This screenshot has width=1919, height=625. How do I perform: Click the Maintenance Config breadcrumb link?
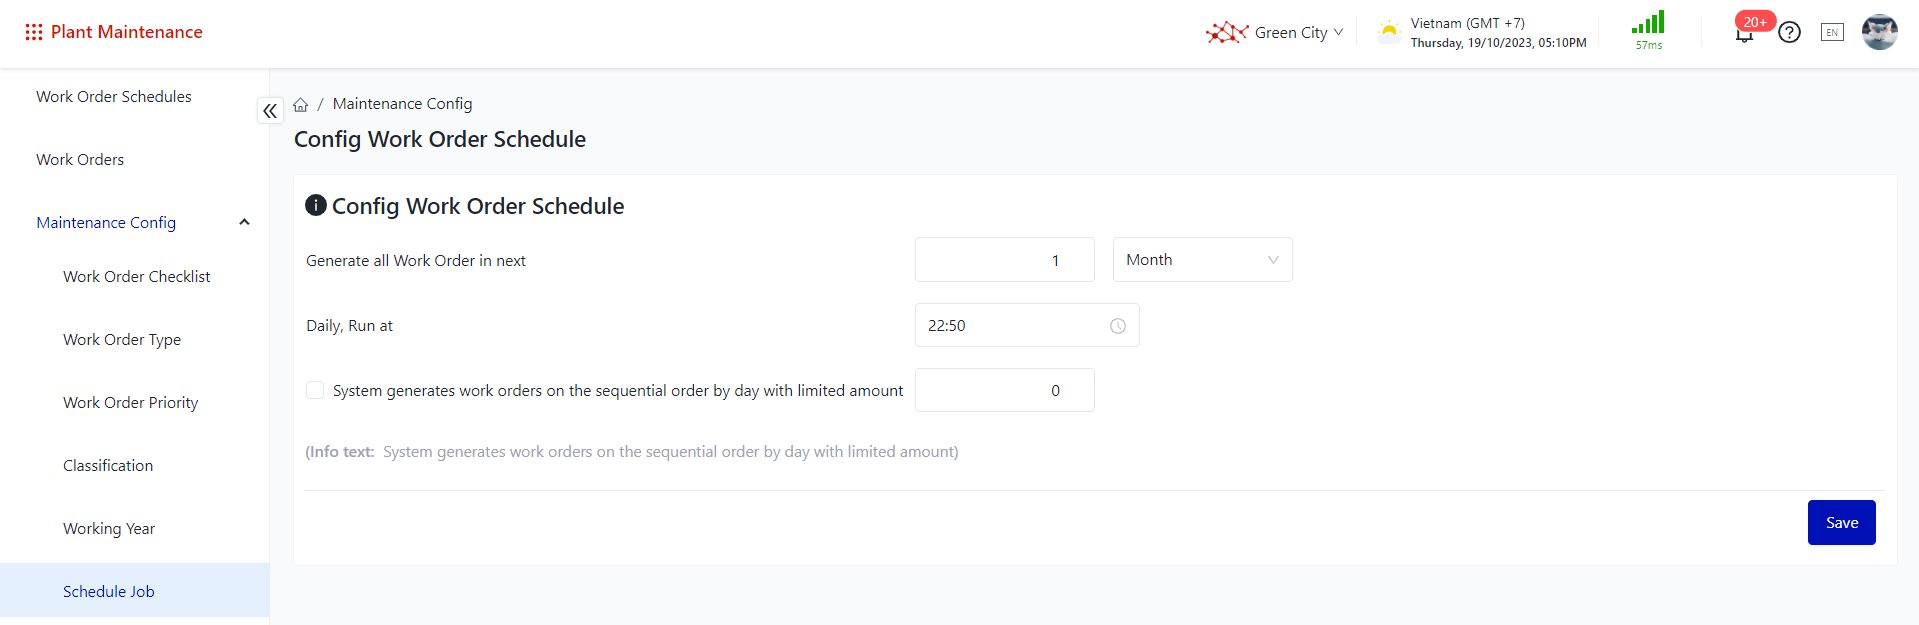point(402,104)
